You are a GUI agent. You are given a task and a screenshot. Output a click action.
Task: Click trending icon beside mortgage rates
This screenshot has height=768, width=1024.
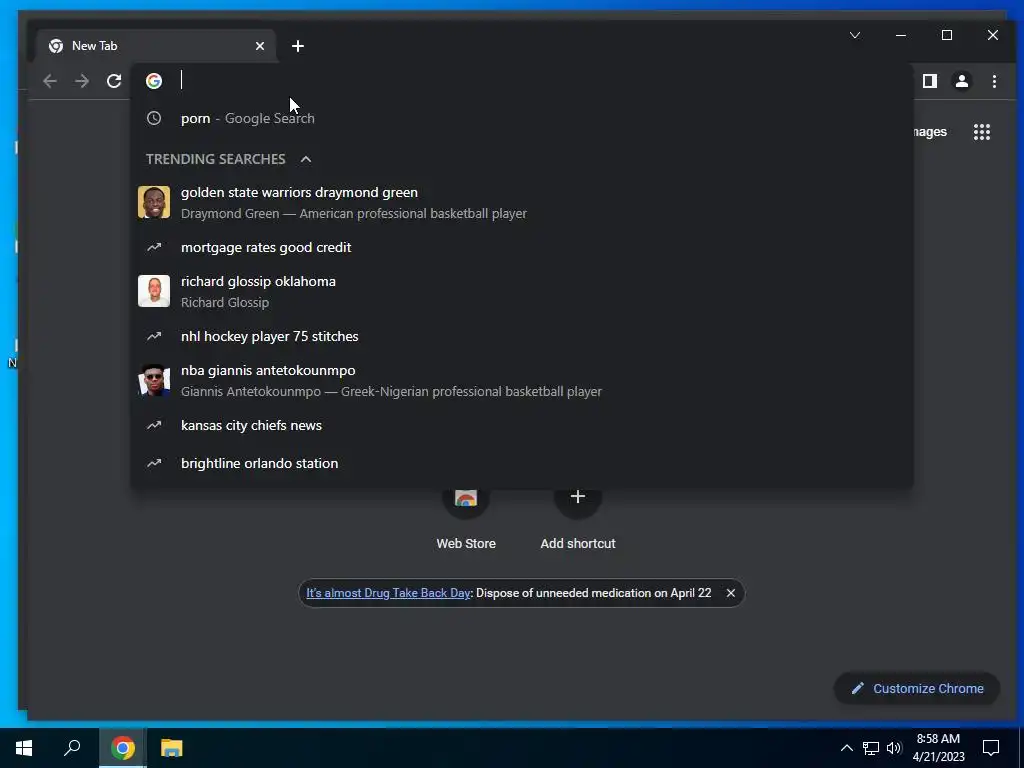pos(154,248)
